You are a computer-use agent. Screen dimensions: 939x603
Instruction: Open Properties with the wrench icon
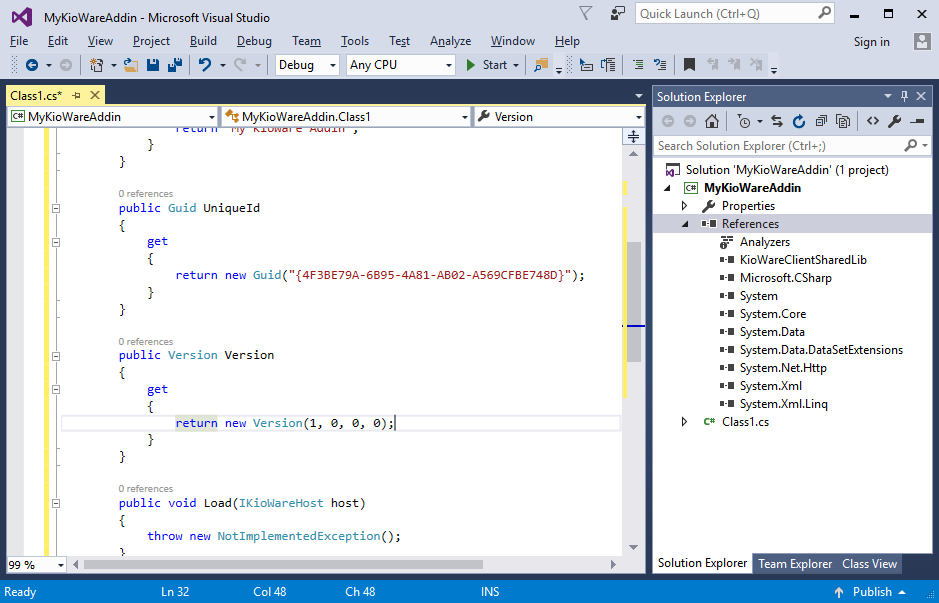(x=895, y=122)
